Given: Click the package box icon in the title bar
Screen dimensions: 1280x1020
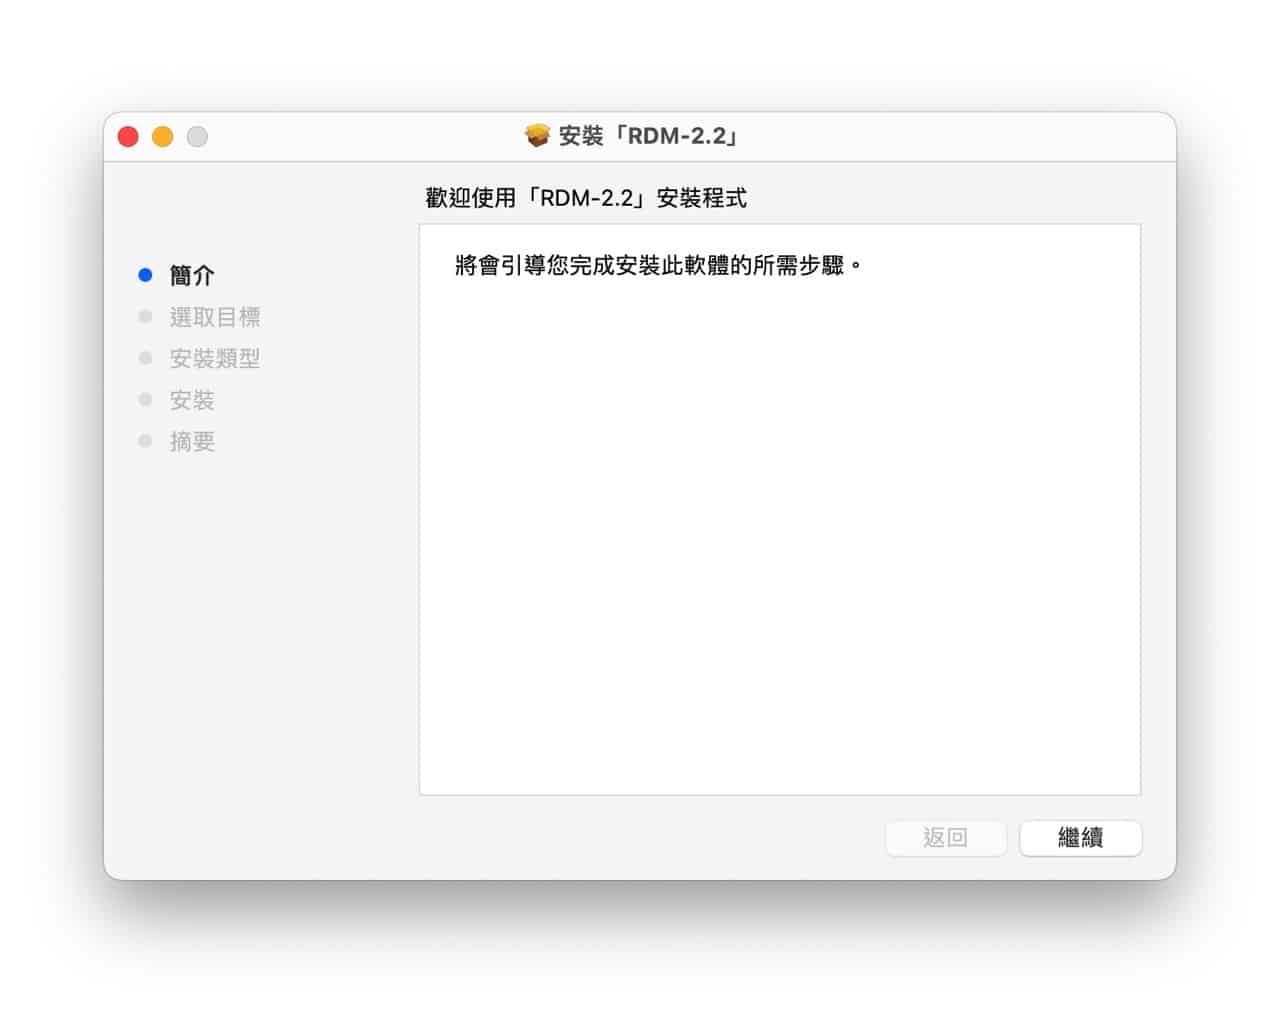Looking at the screenshot, I should 538,135.
